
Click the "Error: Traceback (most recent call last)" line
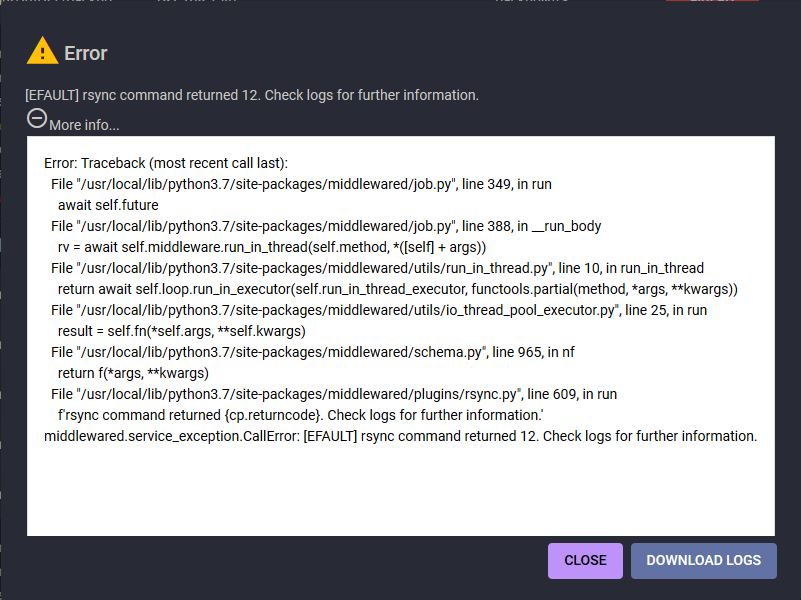(166, 163)
